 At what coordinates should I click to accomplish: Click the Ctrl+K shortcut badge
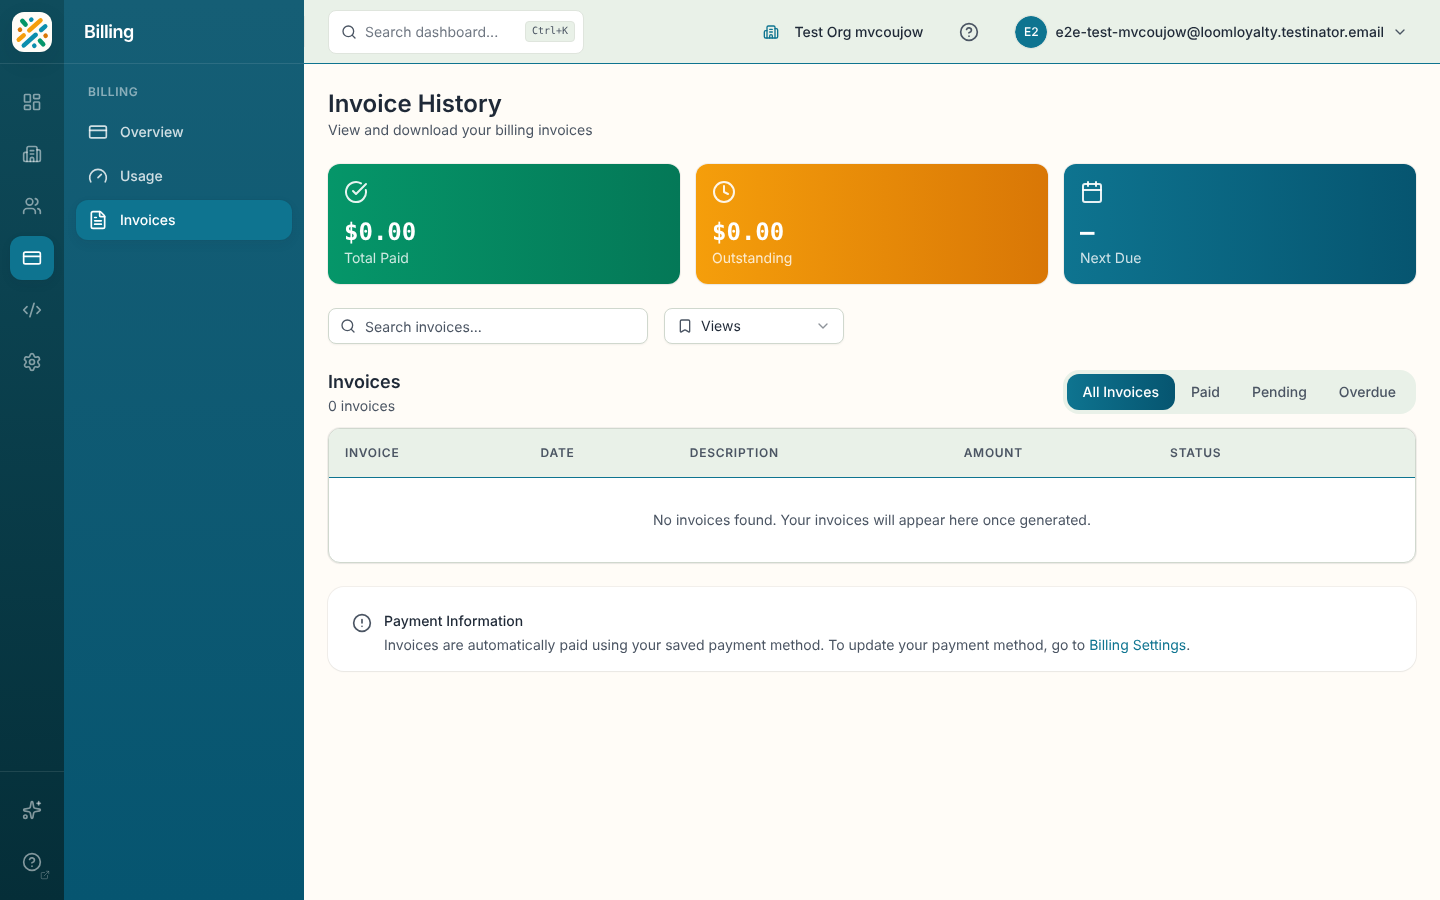point(550,31)
